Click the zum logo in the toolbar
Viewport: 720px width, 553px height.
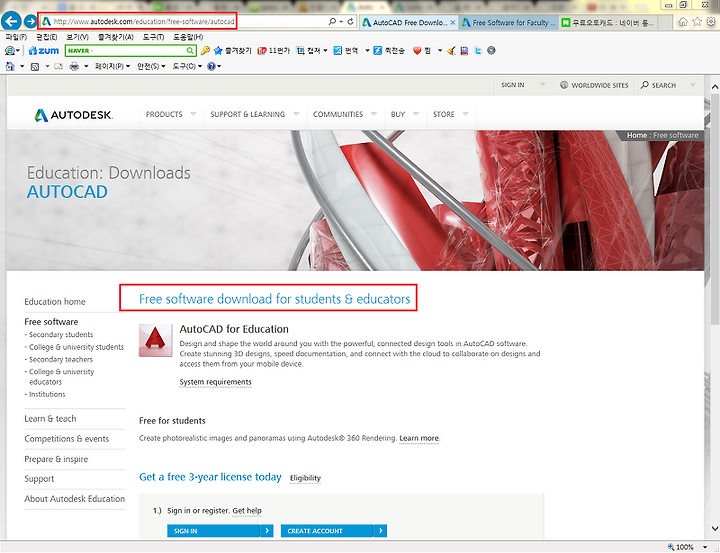(x=44, y=51)
